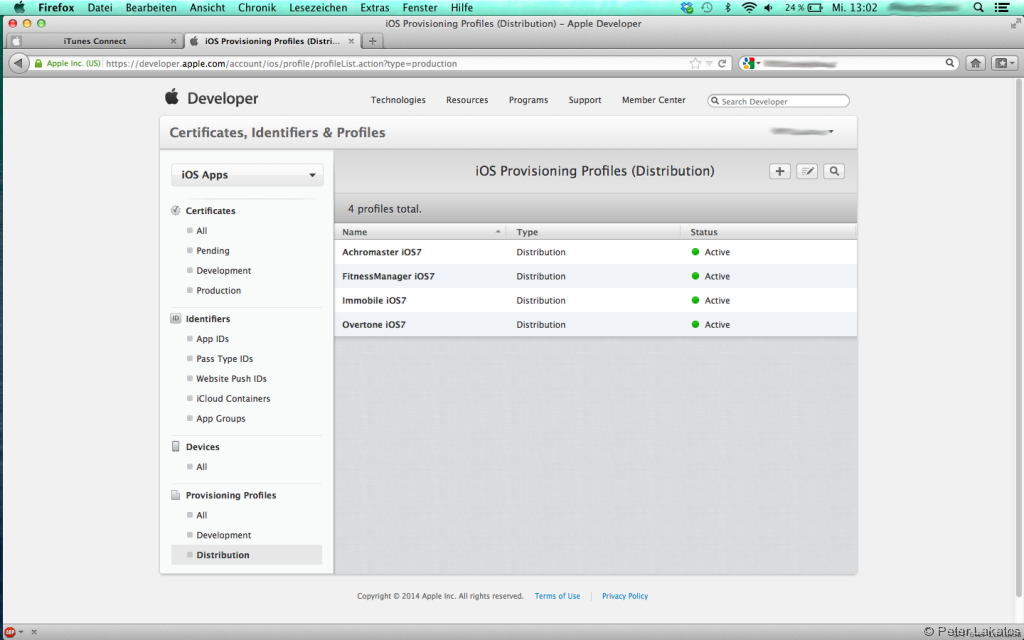This screenshot has width=1024, height=640.
Task: Open the Lesezeichen menu
Action: [318, 8]
